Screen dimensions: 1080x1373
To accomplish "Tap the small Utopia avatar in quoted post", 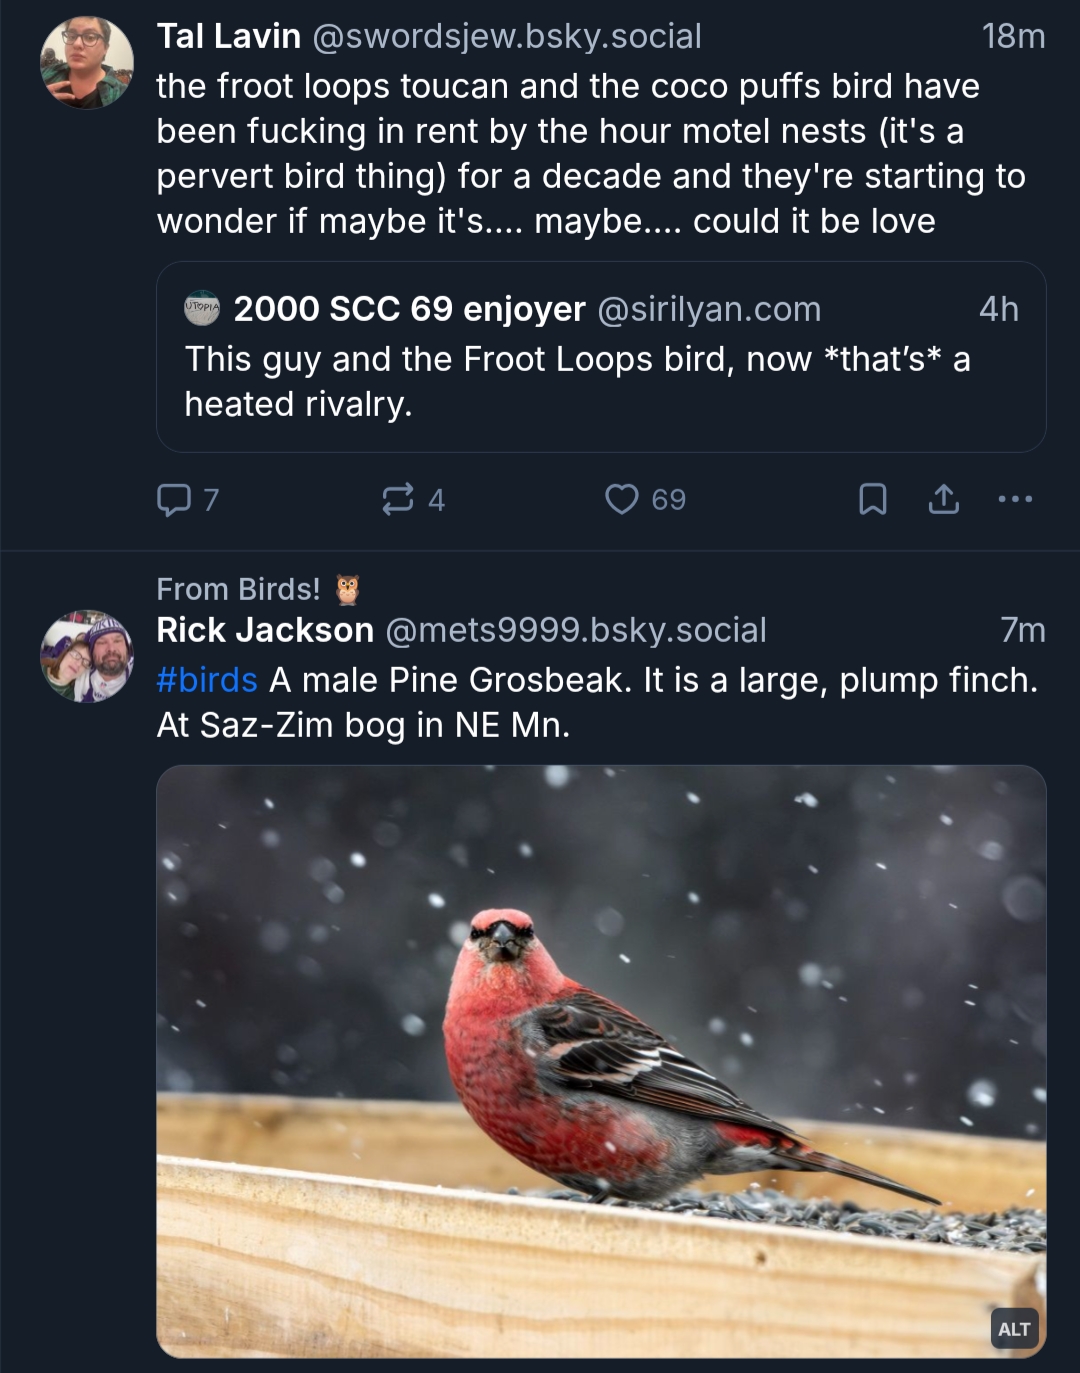I will tap(203, 309).
